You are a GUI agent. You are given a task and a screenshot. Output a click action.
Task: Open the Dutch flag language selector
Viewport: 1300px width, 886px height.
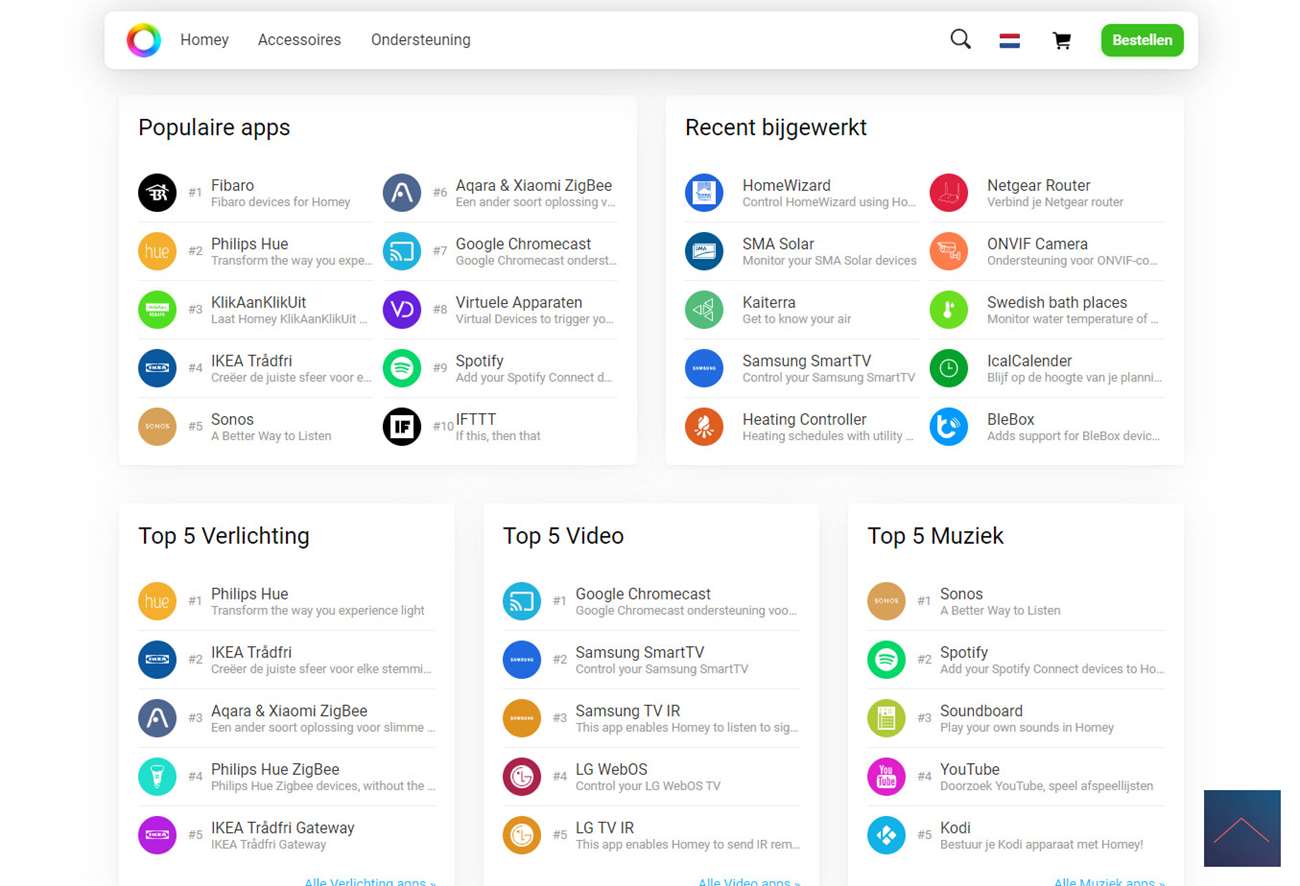coord(1010,41)
